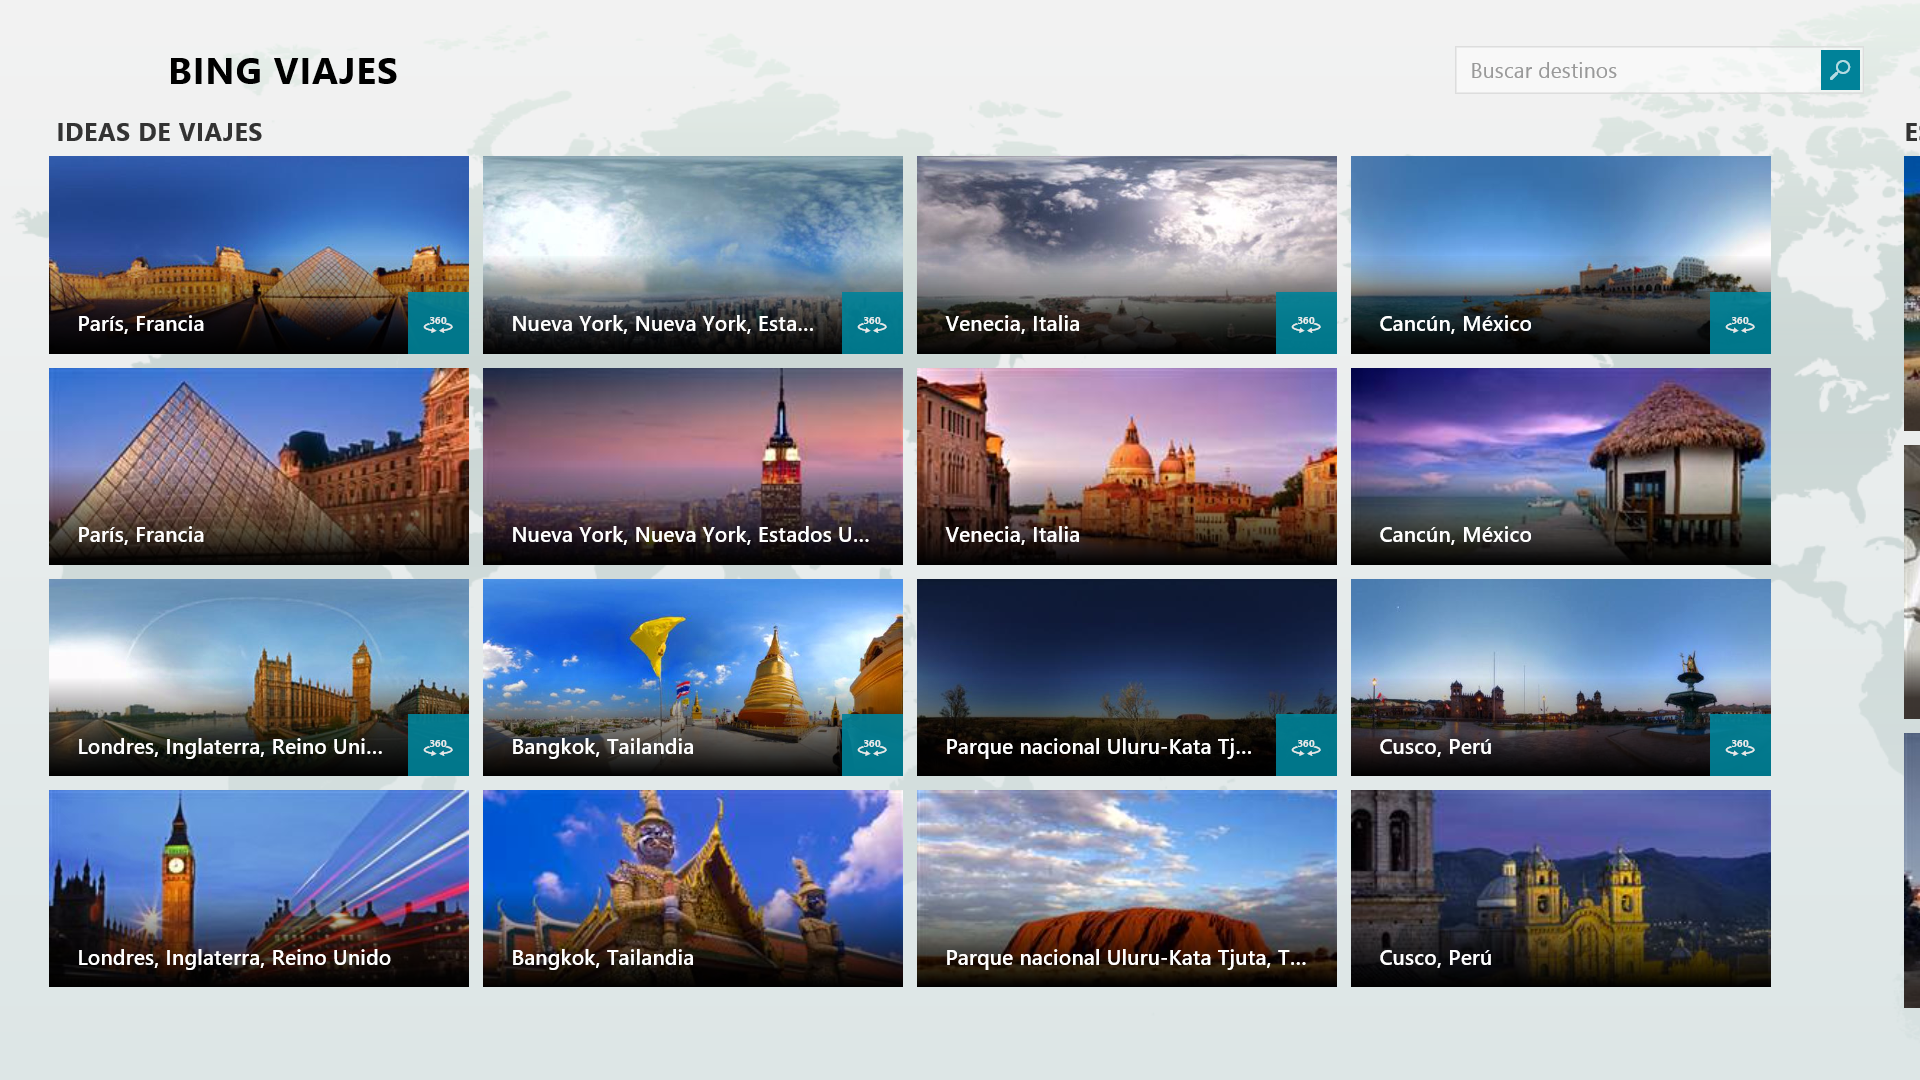1920x1080 pixels.
Task: Open 360 panorama icon on Uluru-Kata Tjuta tile
Action: 1306,746
